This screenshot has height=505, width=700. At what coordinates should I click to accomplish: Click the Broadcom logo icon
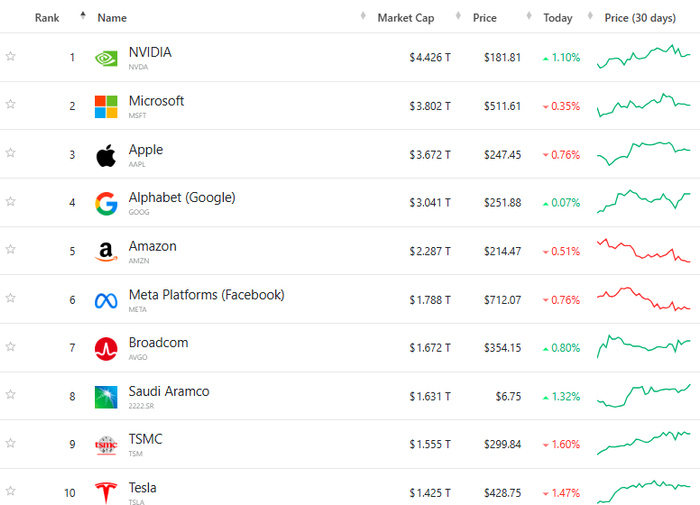pos(106,349)
